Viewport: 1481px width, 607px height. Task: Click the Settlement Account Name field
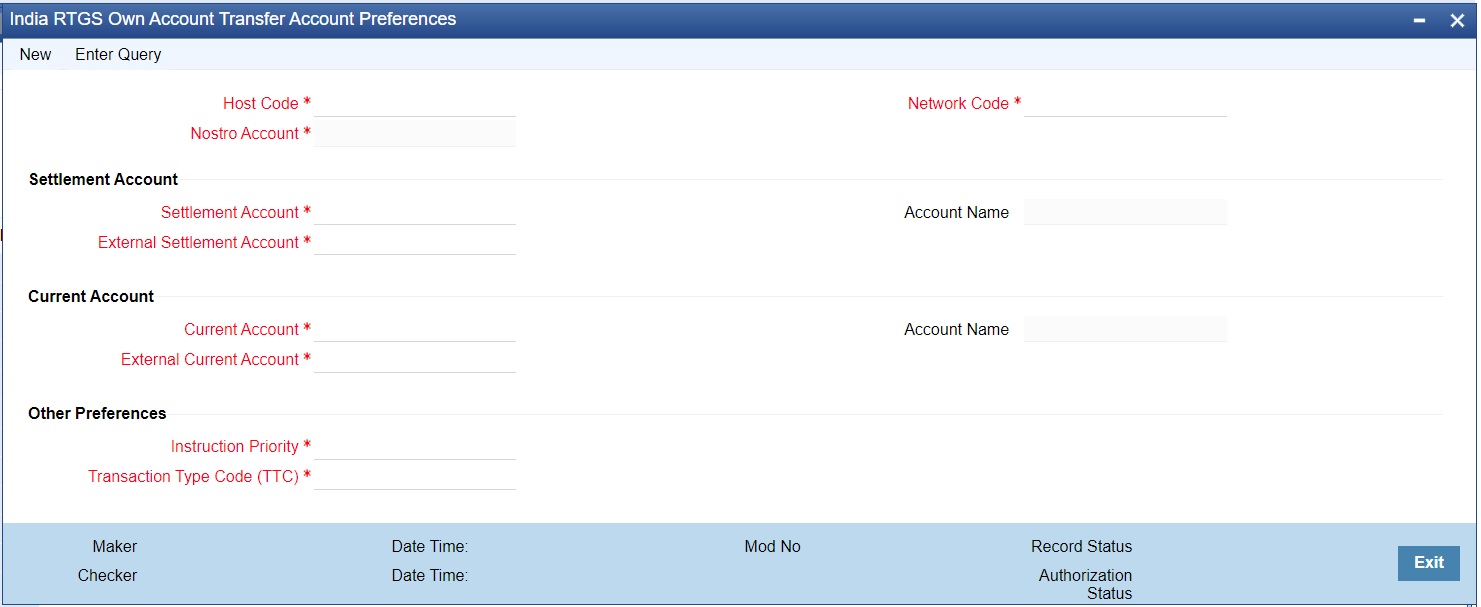[x=1125, y=212]
